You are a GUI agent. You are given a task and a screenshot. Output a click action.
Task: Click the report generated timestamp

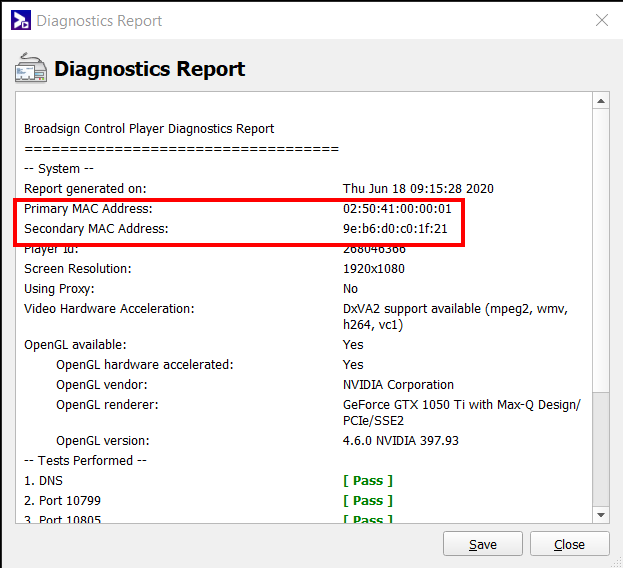tap(418, 188)
